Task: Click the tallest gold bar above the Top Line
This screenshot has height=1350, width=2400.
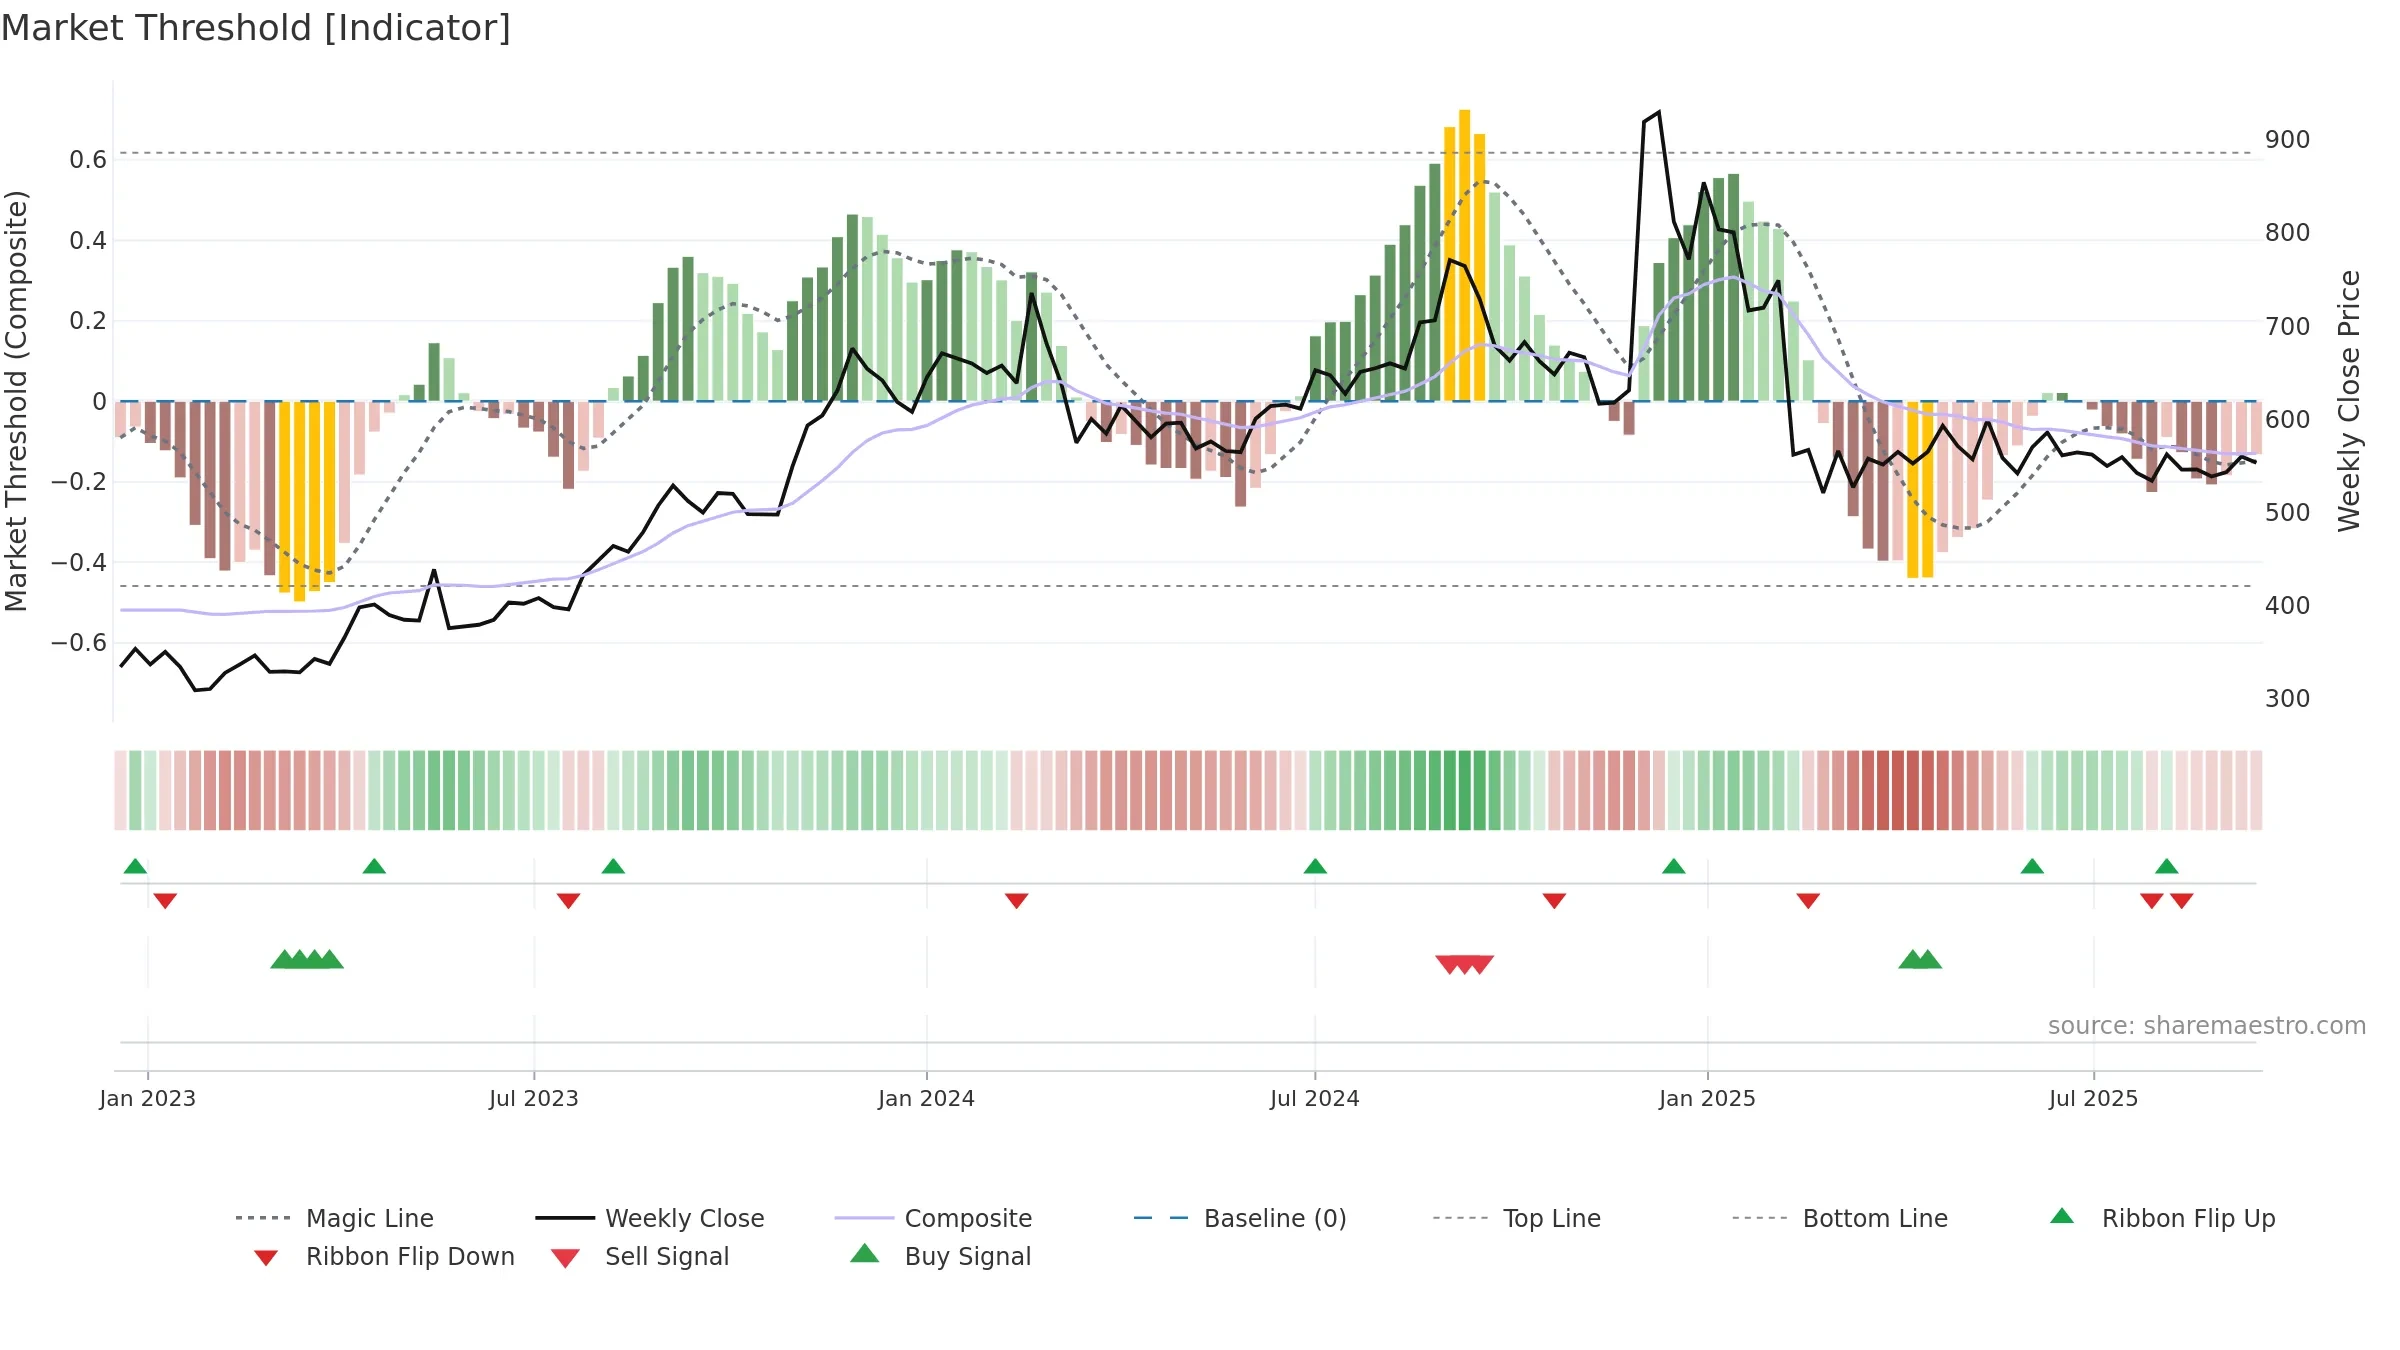Action: click(1464, 255)
